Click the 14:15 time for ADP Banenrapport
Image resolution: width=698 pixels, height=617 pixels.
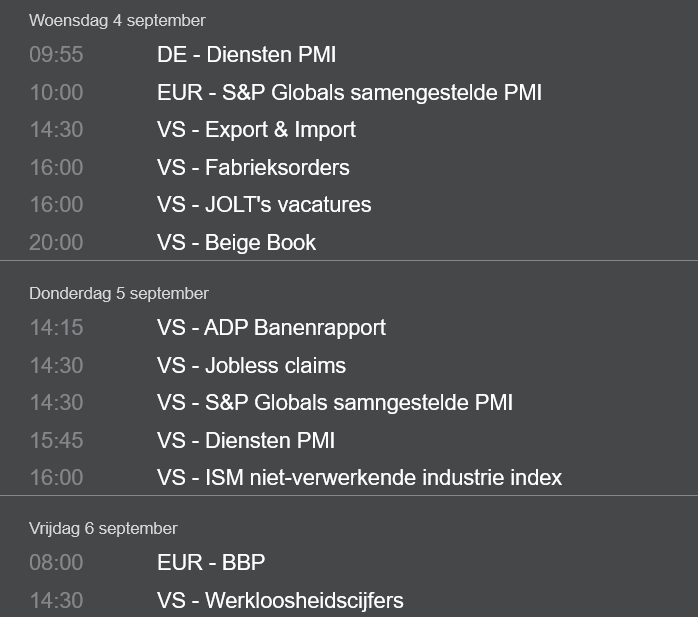tap(56, 328)
